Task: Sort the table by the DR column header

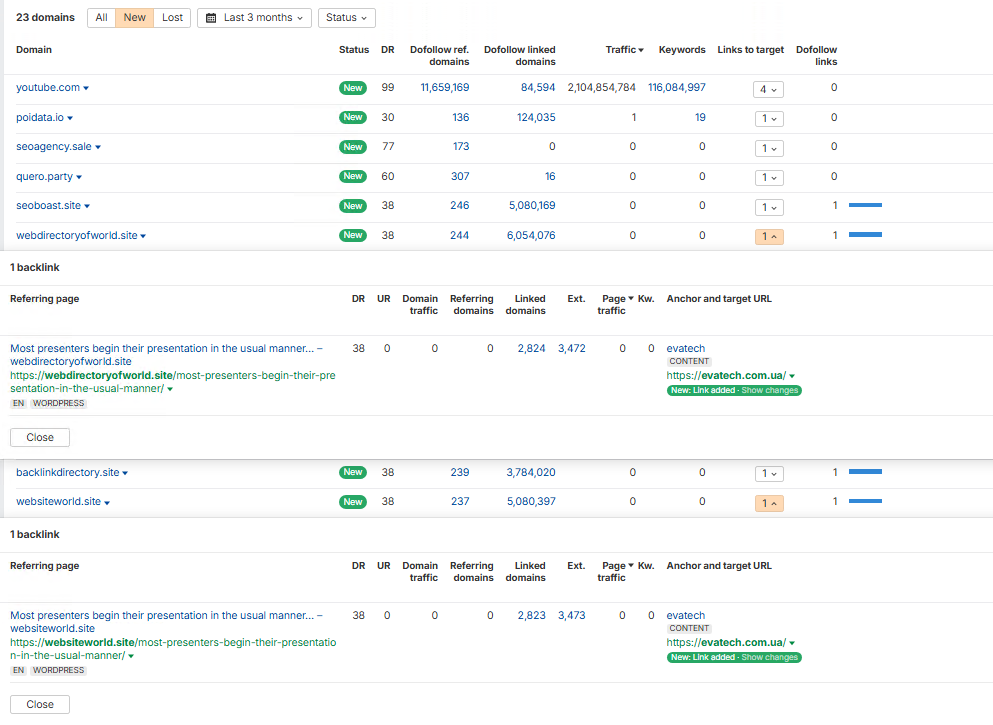Action: click(387, 50)
